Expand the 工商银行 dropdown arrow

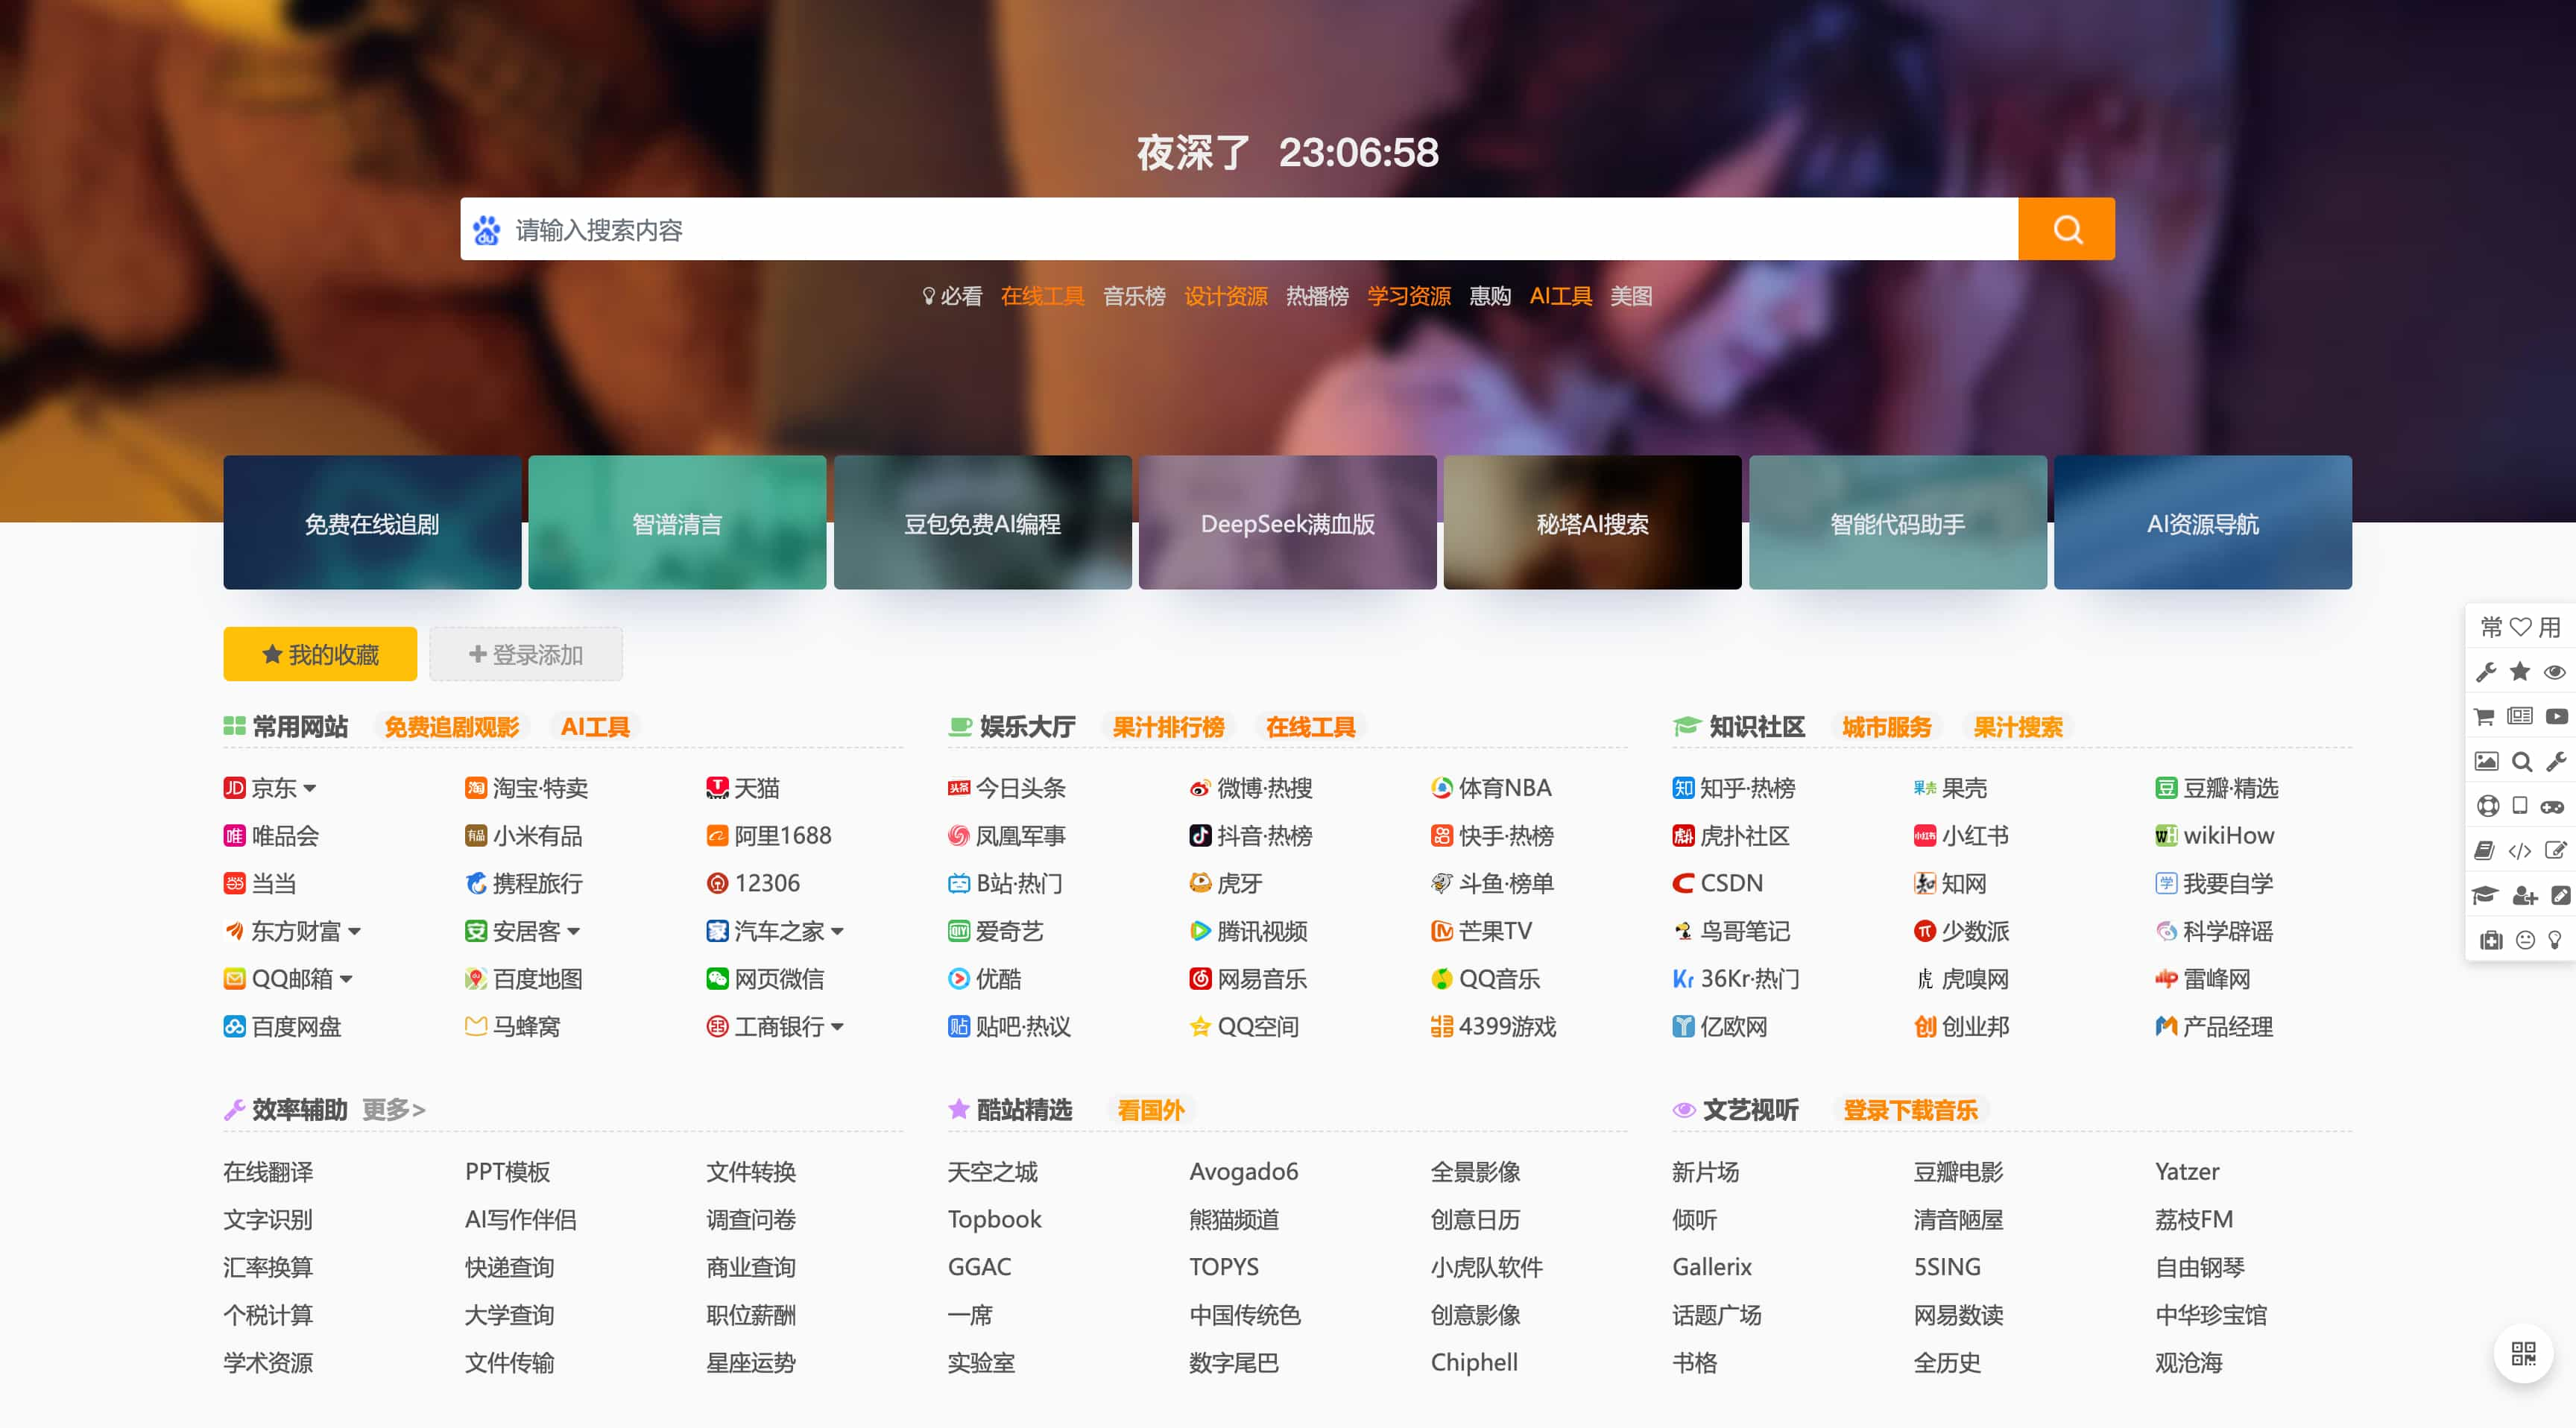coord(837,1027)
